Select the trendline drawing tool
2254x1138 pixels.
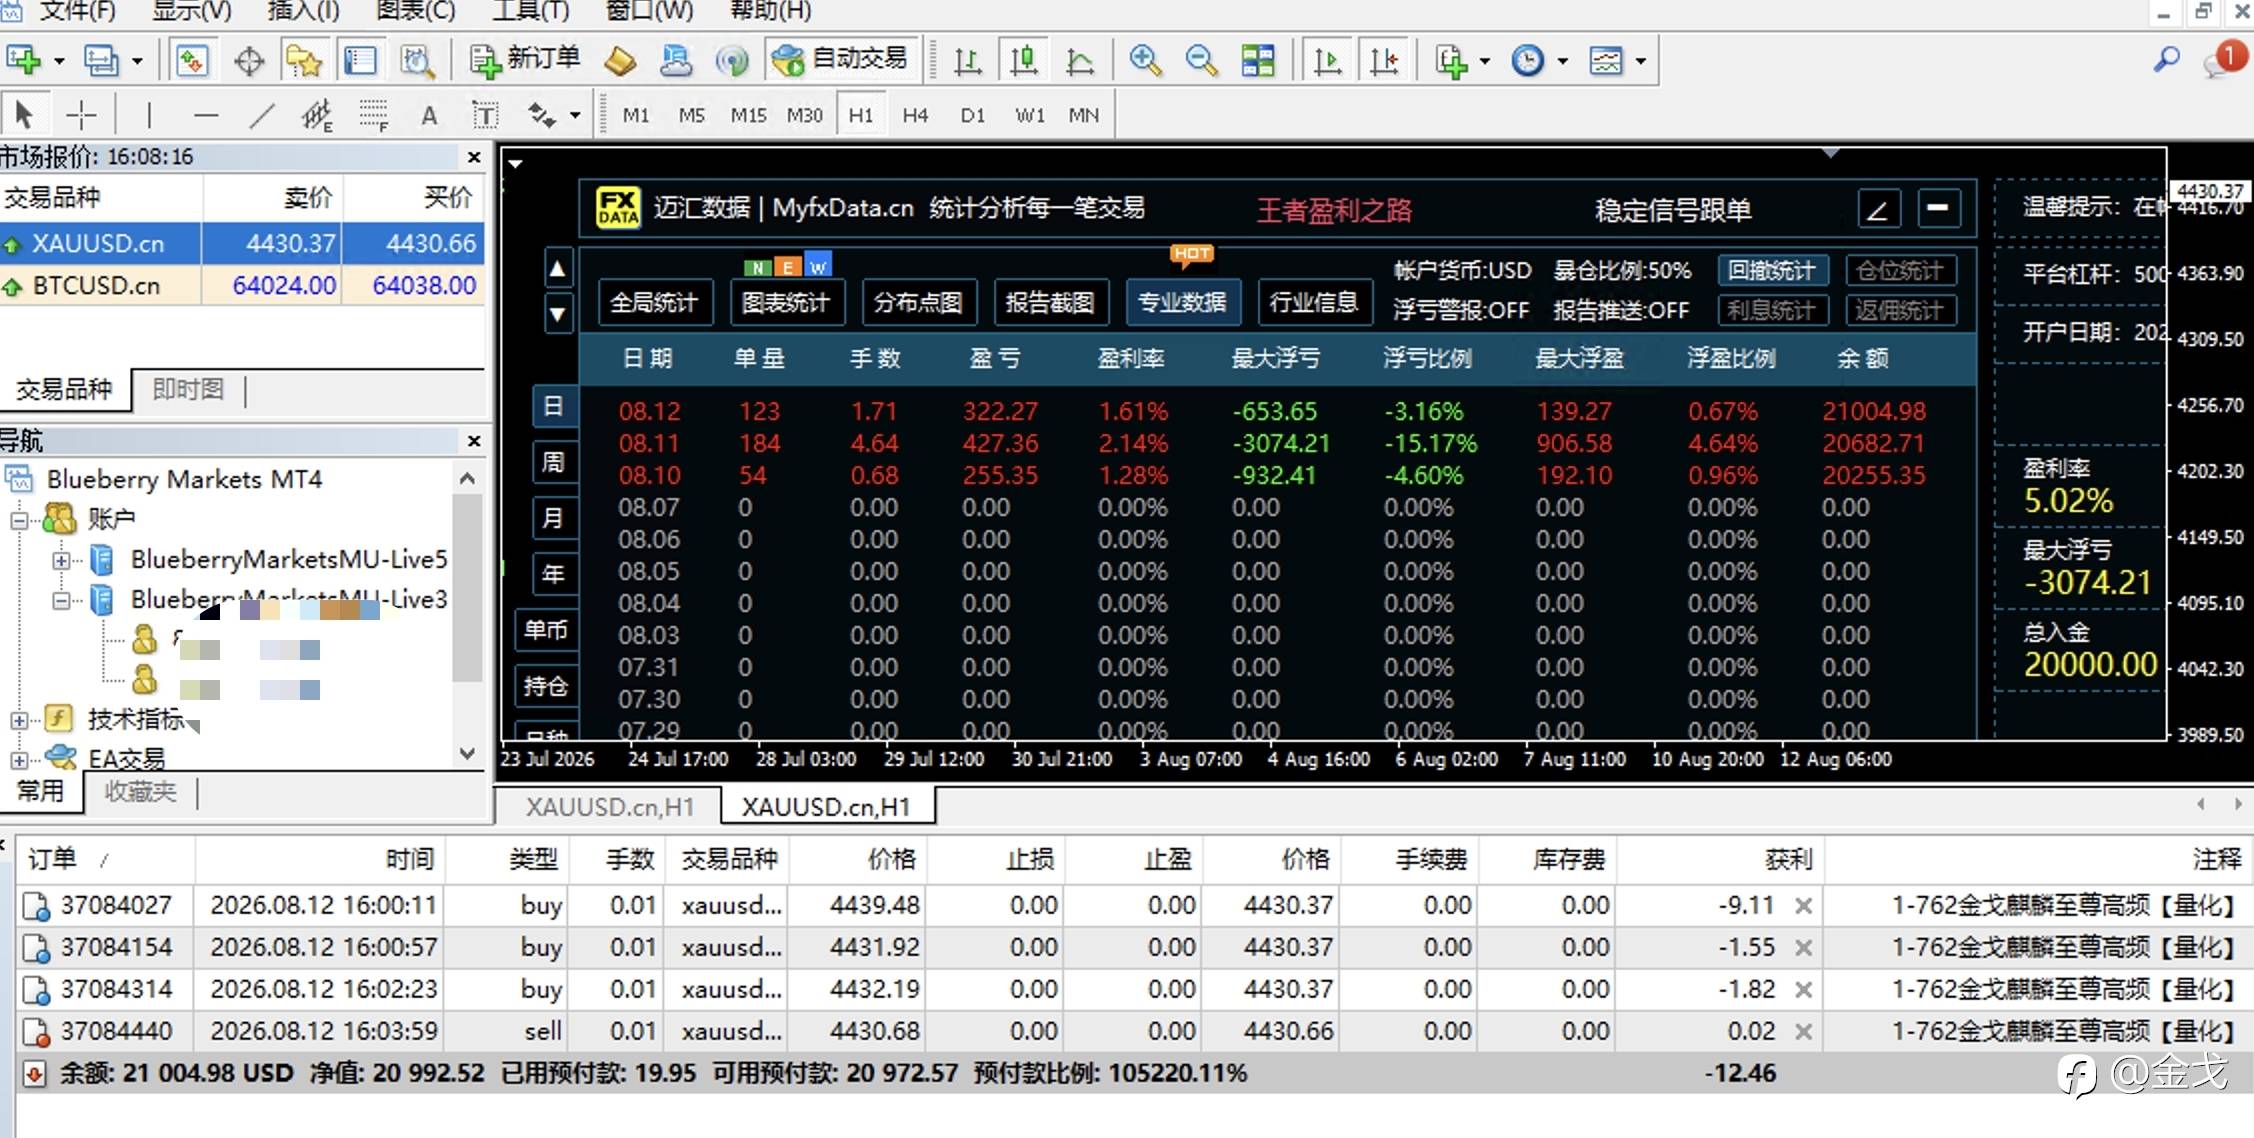click(262, 115)
